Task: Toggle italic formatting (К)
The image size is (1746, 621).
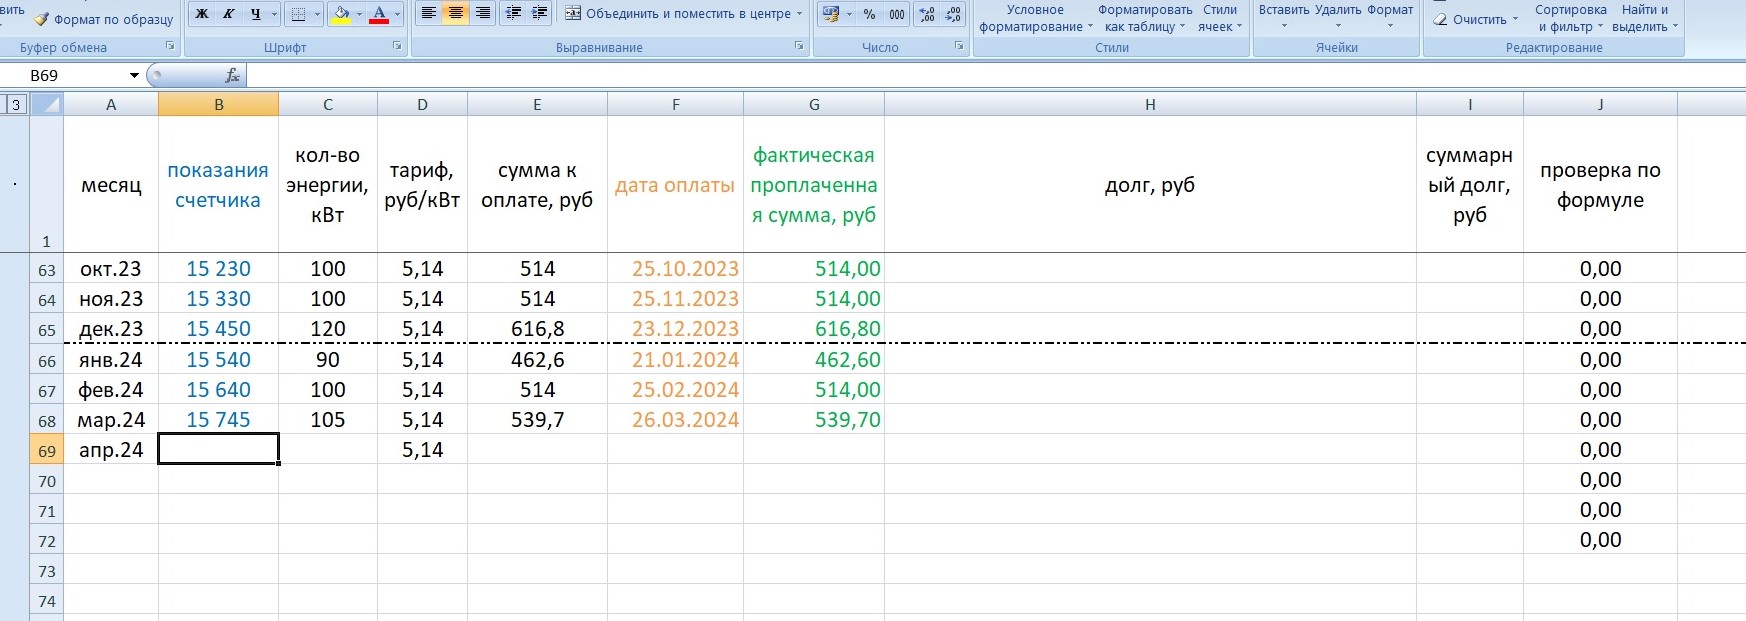Action: (x=228, y=14)
